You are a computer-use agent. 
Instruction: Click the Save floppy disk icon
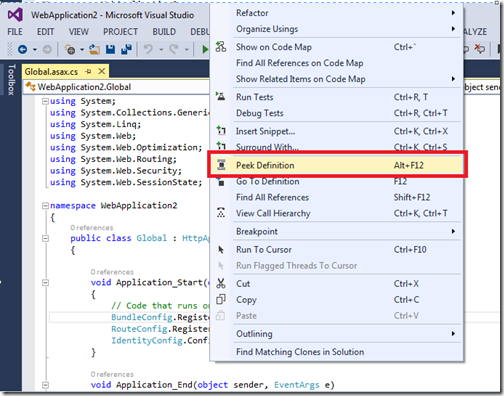point(110,50)
